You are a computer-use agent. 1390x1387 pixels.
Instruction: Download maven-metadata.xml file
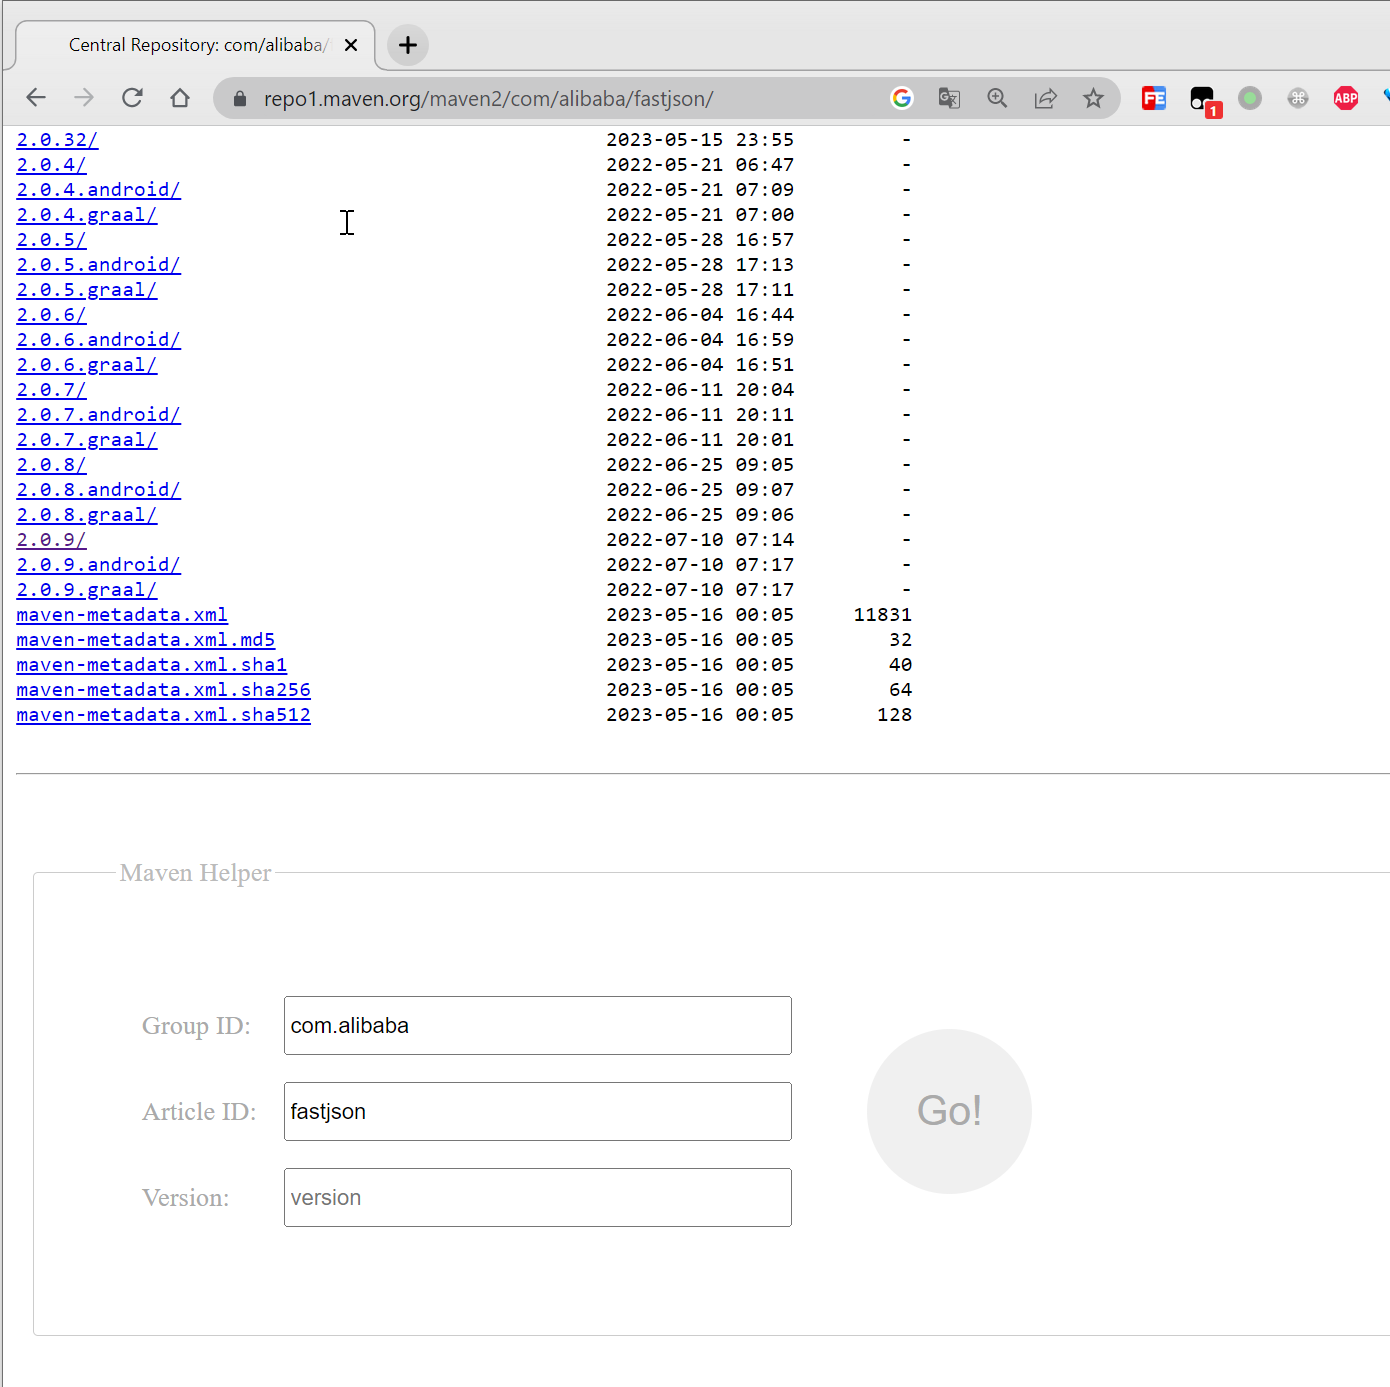(x=122, y=615)
